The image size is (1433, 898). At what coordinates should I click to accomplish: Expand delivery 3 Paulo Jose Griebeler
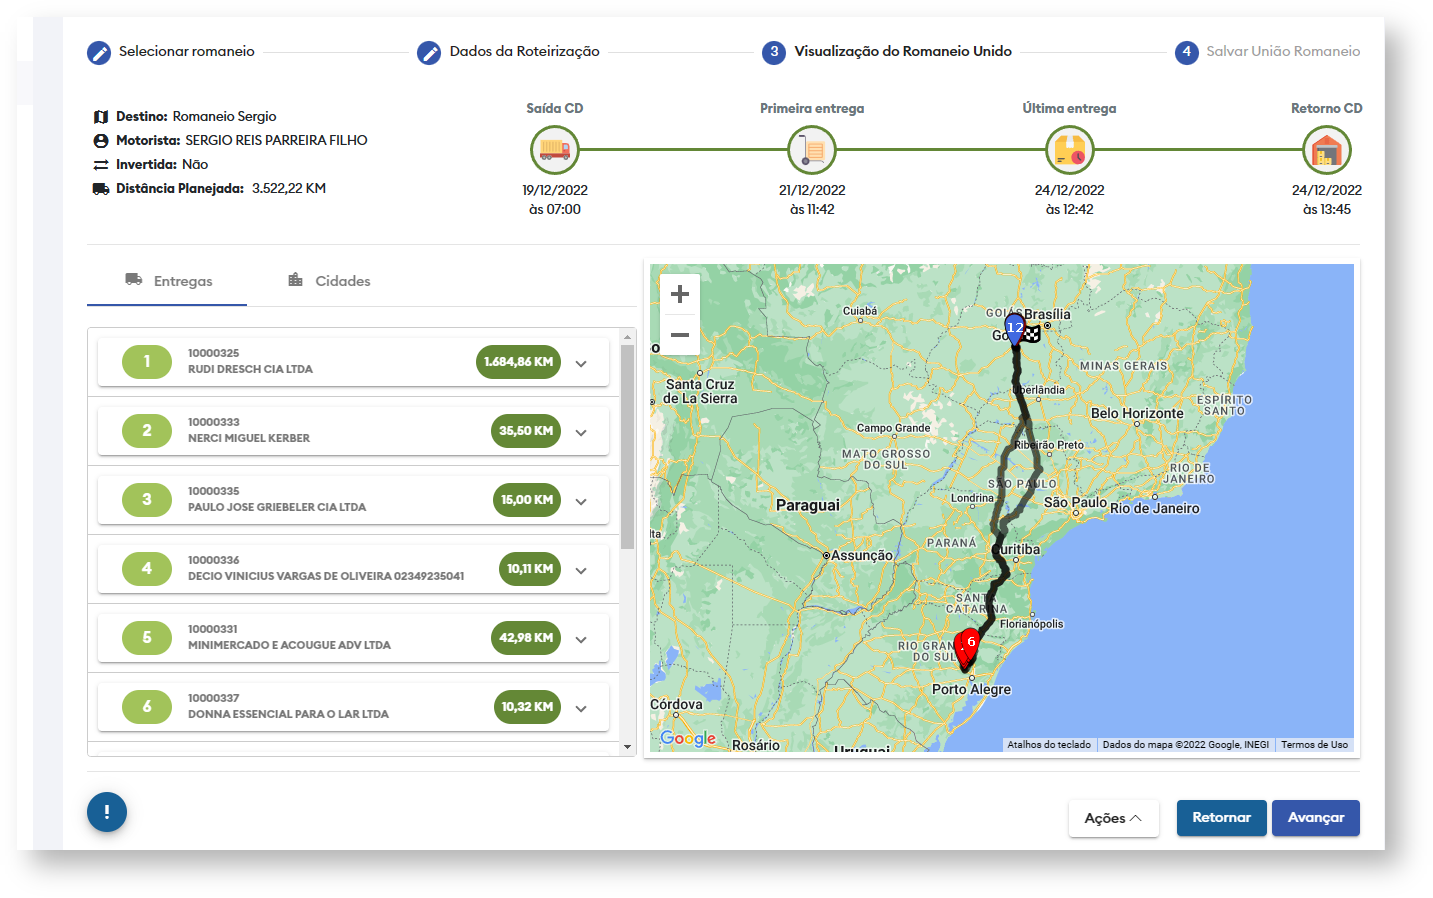point(581,502)
